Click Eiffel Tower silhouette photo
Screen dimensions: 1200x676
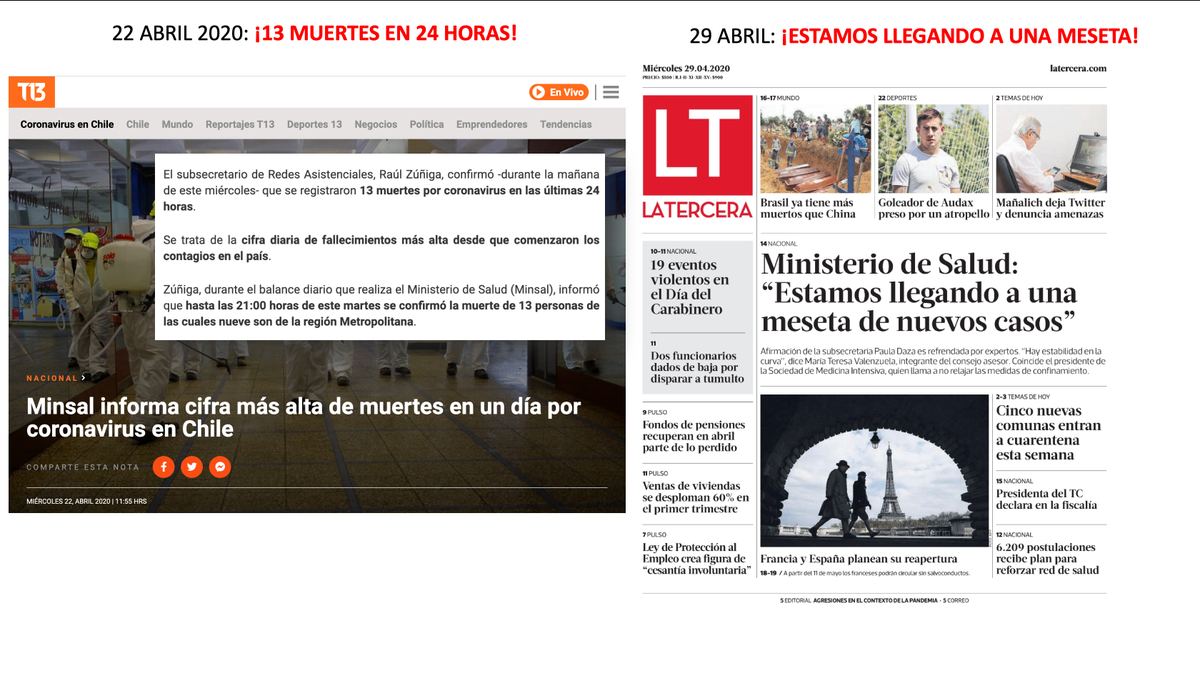pyautogui.click(x=874, y=470)
